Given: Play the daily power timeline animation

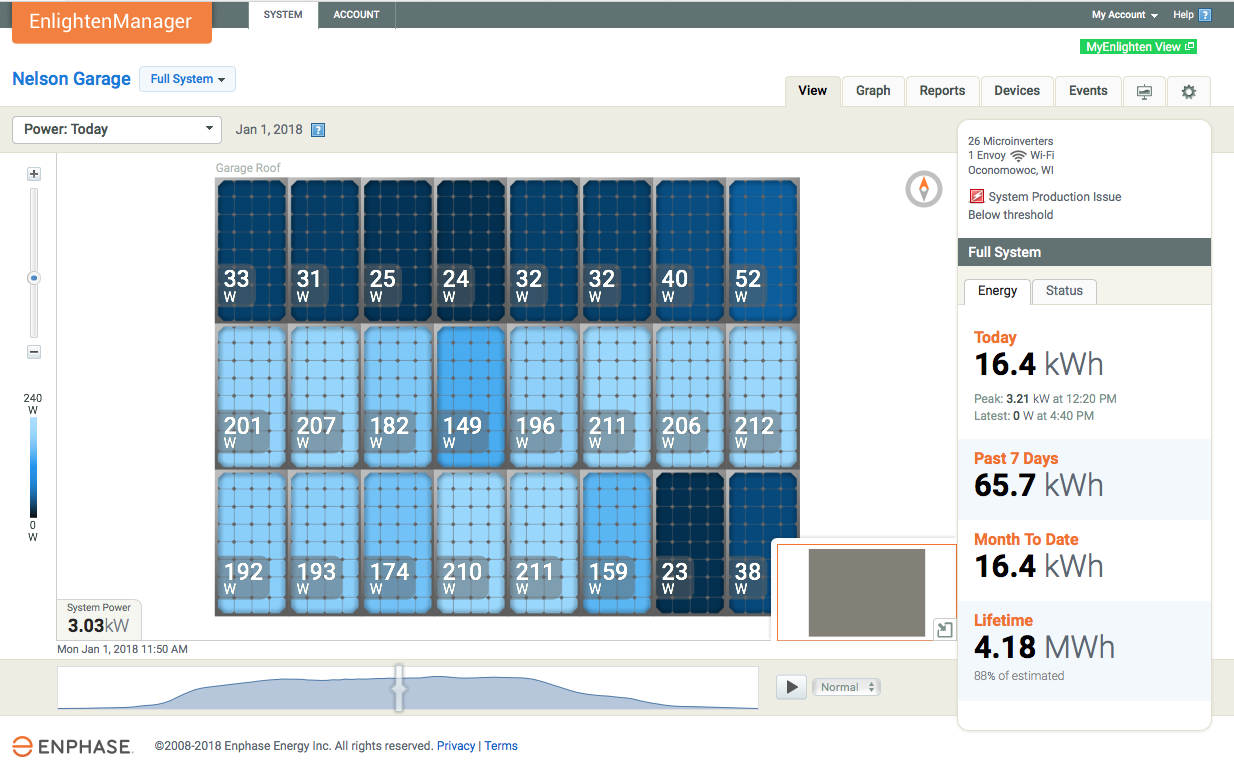Looking at the screenshot, I should pyautogui.click(x=792, y=687).
